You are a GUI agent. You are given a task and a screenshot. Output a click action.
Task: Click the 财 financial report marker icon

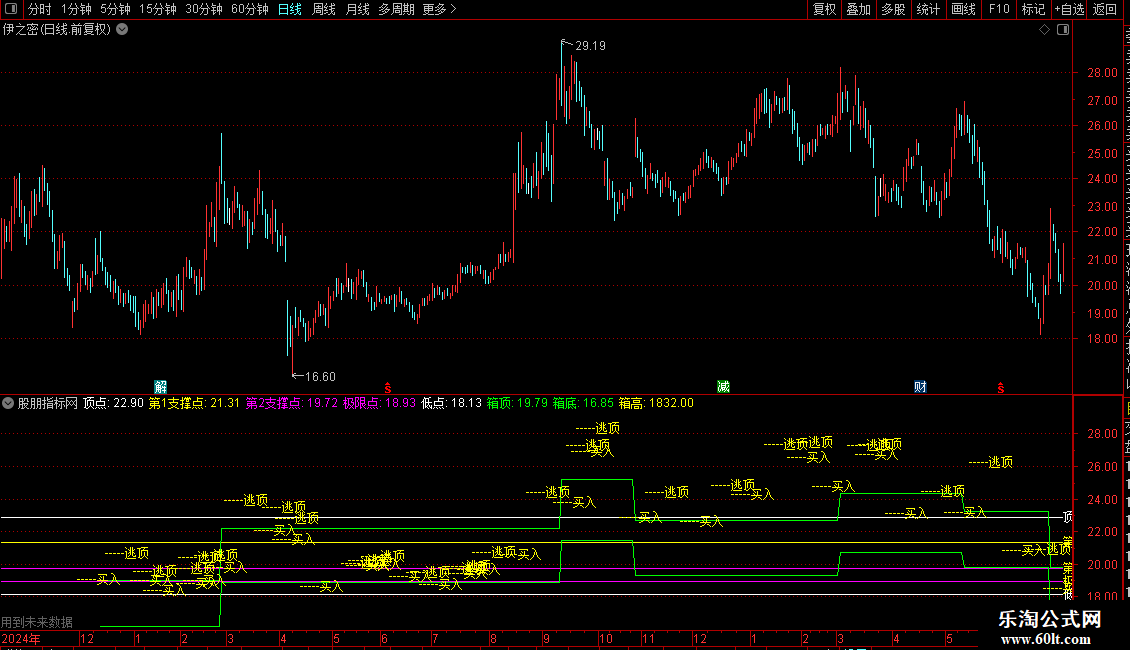coord(920,387)
